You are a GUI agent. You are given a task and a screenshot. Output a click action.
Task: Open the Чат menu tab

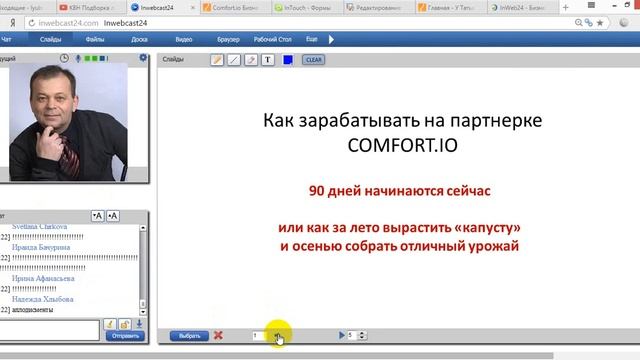pos(6,39)
